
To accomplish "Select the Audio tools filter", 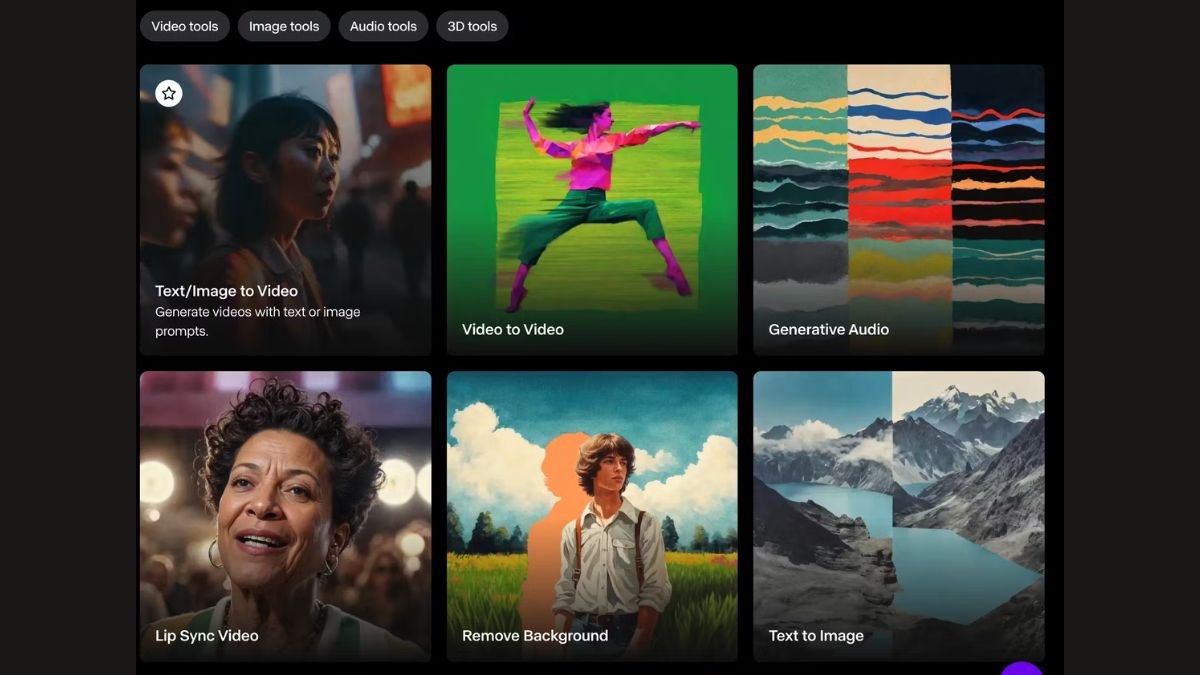I will [383, 26].
